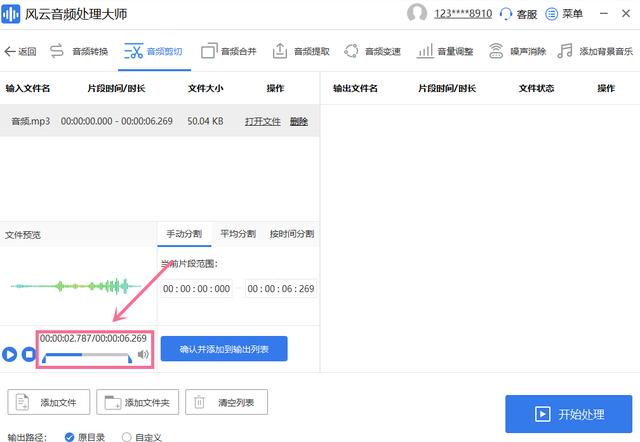Stop audio preview playback

pos(27,354)
